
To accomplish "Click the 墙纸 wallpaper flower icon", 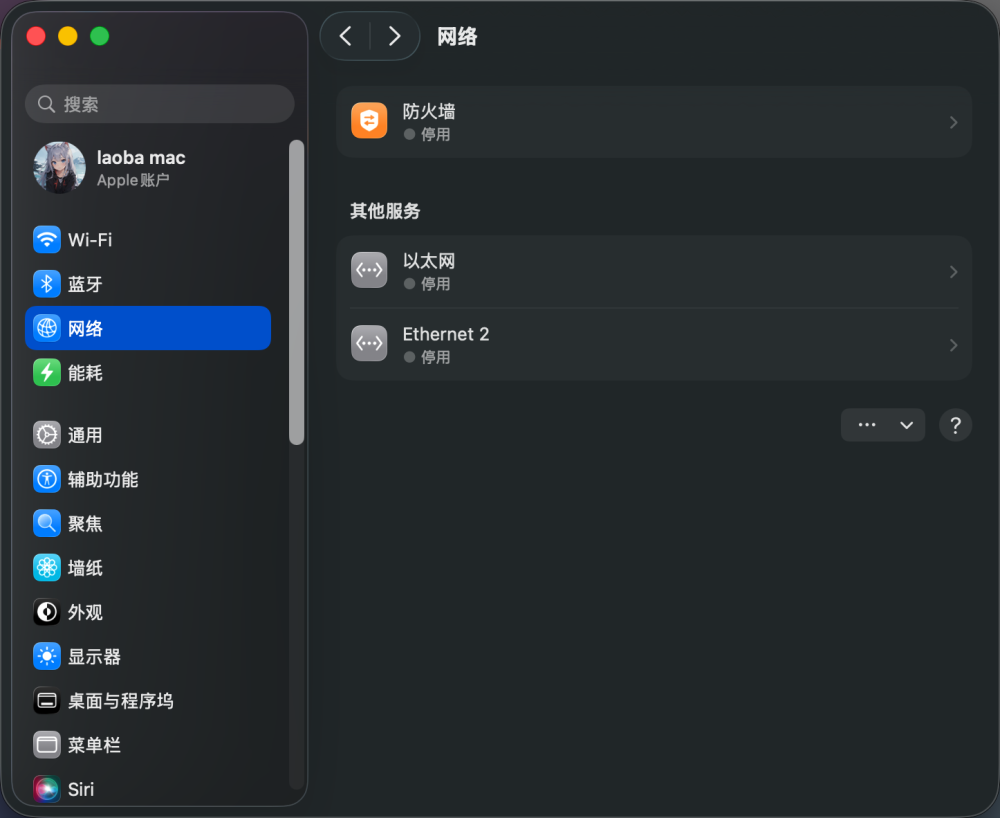I will pos(47,567).
